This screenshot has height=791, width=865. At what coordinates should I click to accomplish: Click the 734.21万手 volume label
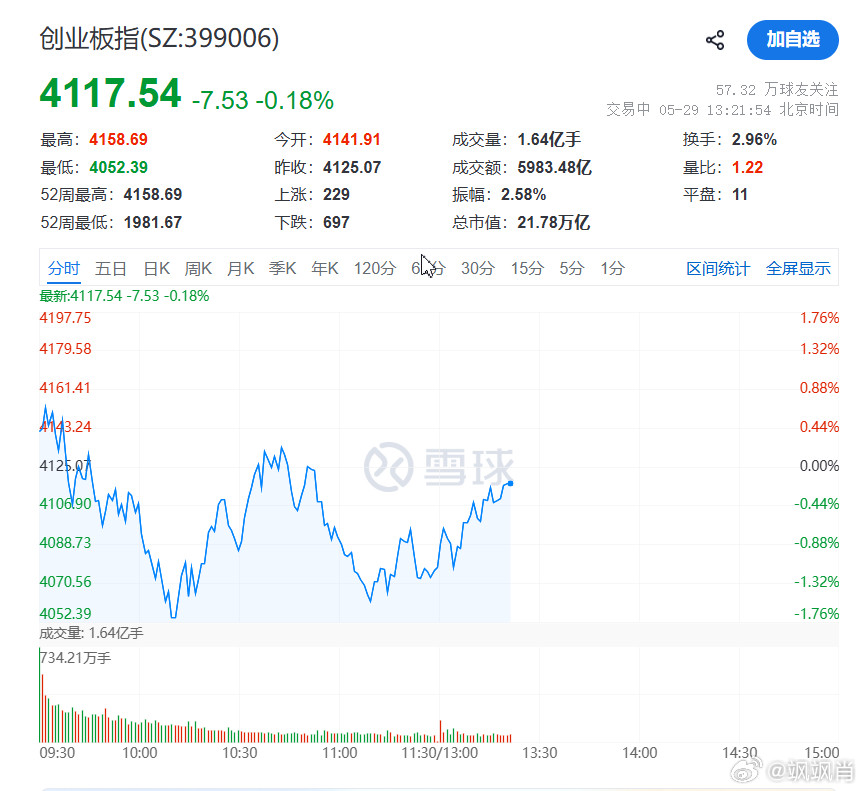pos(76,658)
